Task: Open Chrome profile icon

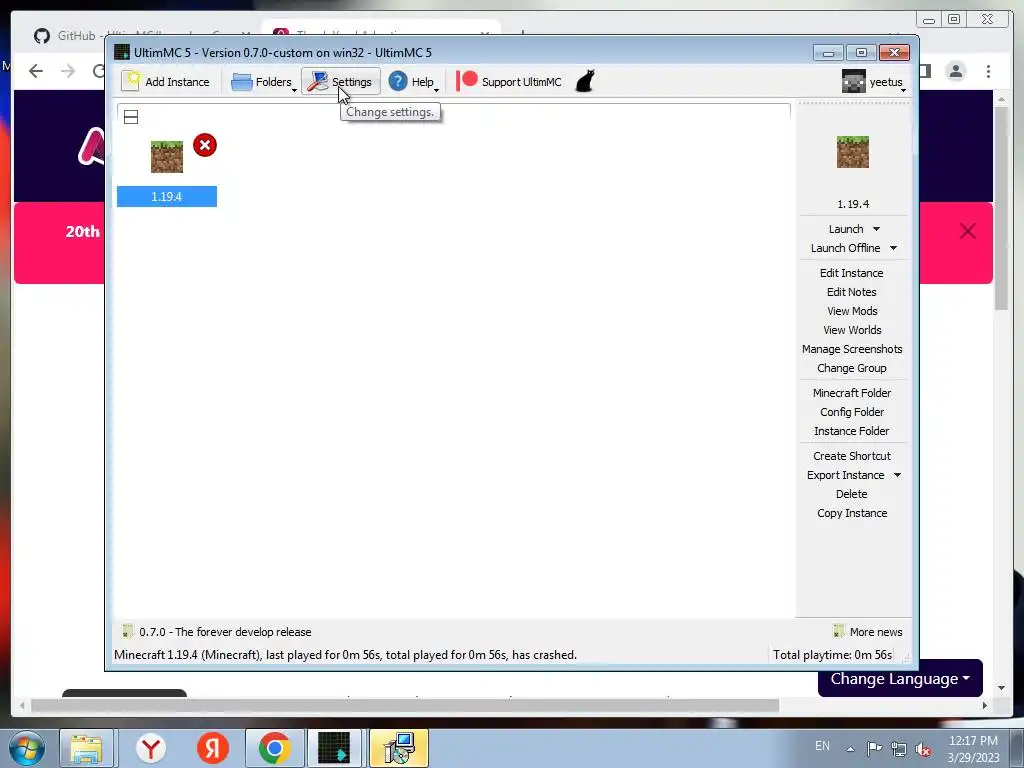Action: click(956, 71)
